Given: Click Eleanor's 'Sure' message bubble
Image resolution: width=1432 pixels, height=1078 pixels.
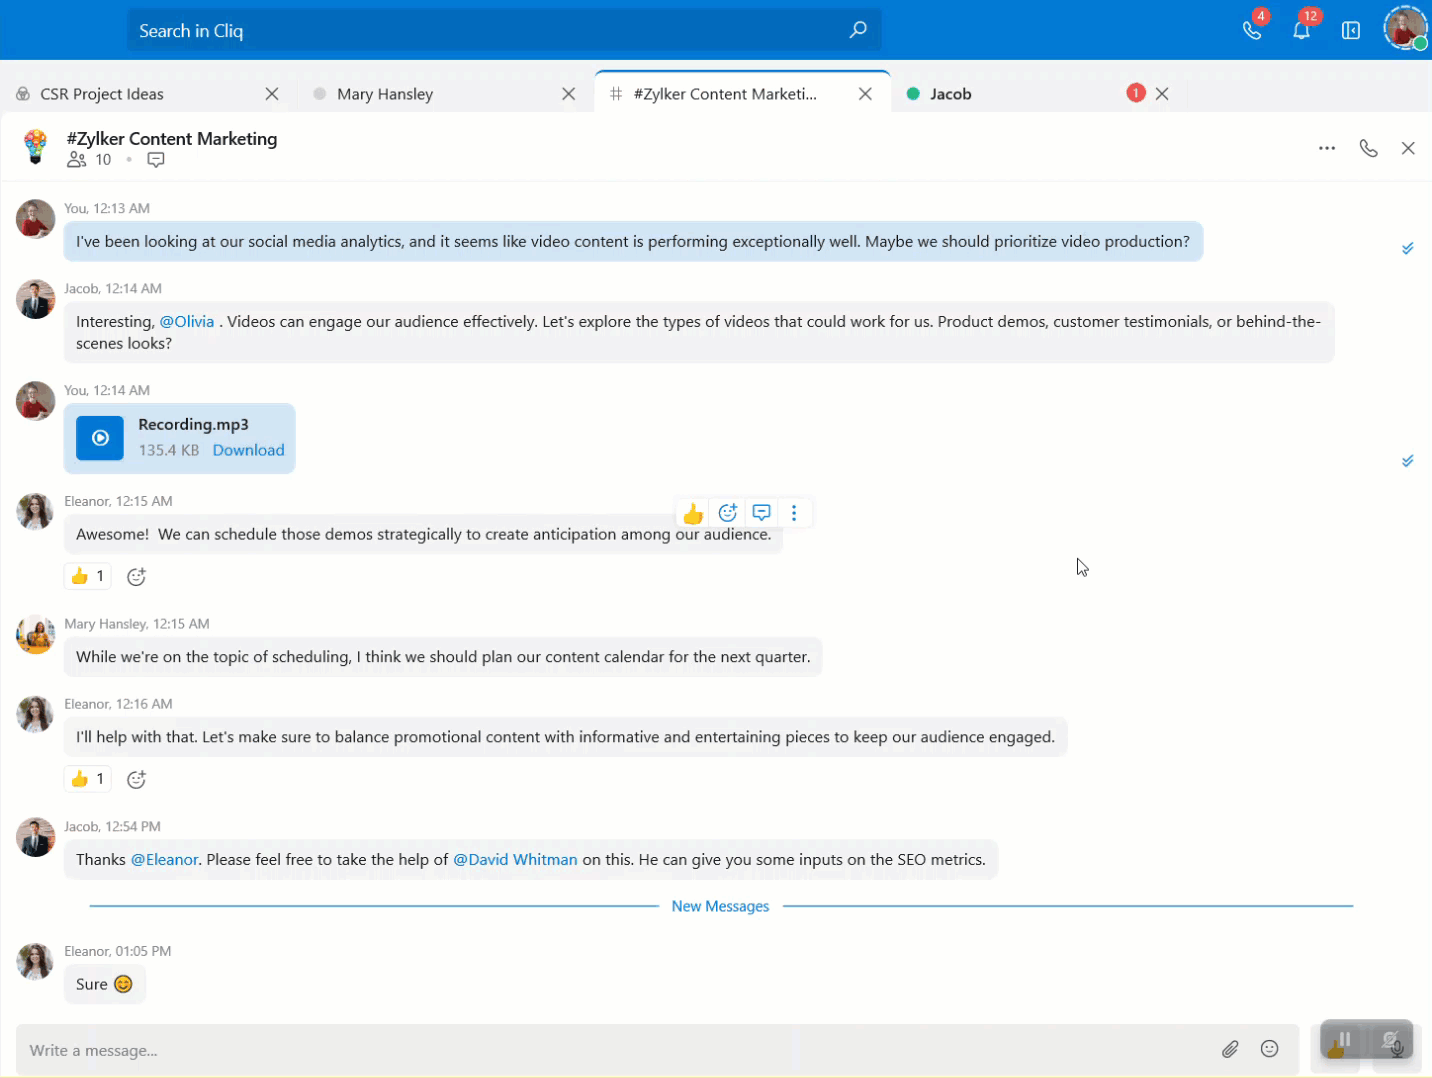Looking at the screenshot, I should [x=105, y=984].
